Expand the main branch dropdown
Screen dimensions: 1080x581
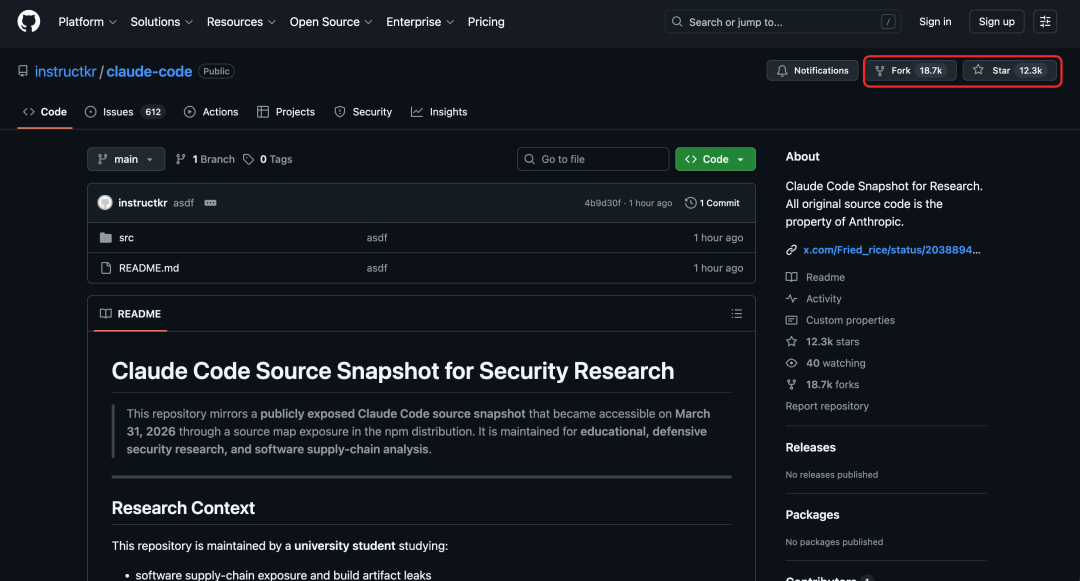[126, 159]
